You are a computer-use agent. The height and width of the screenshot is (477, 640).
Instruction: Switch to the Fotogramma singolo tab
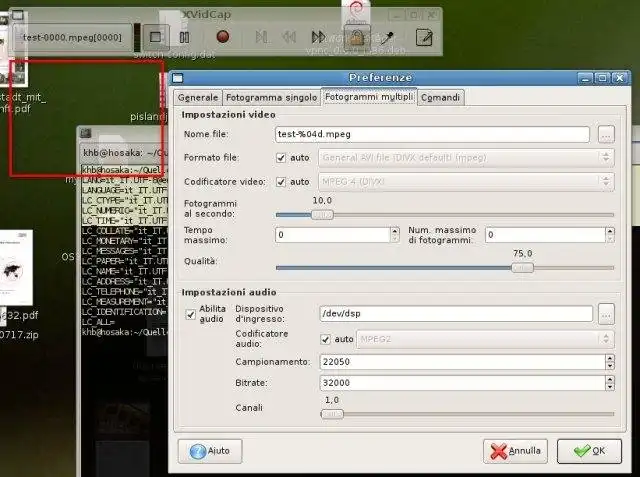(271, 98)
